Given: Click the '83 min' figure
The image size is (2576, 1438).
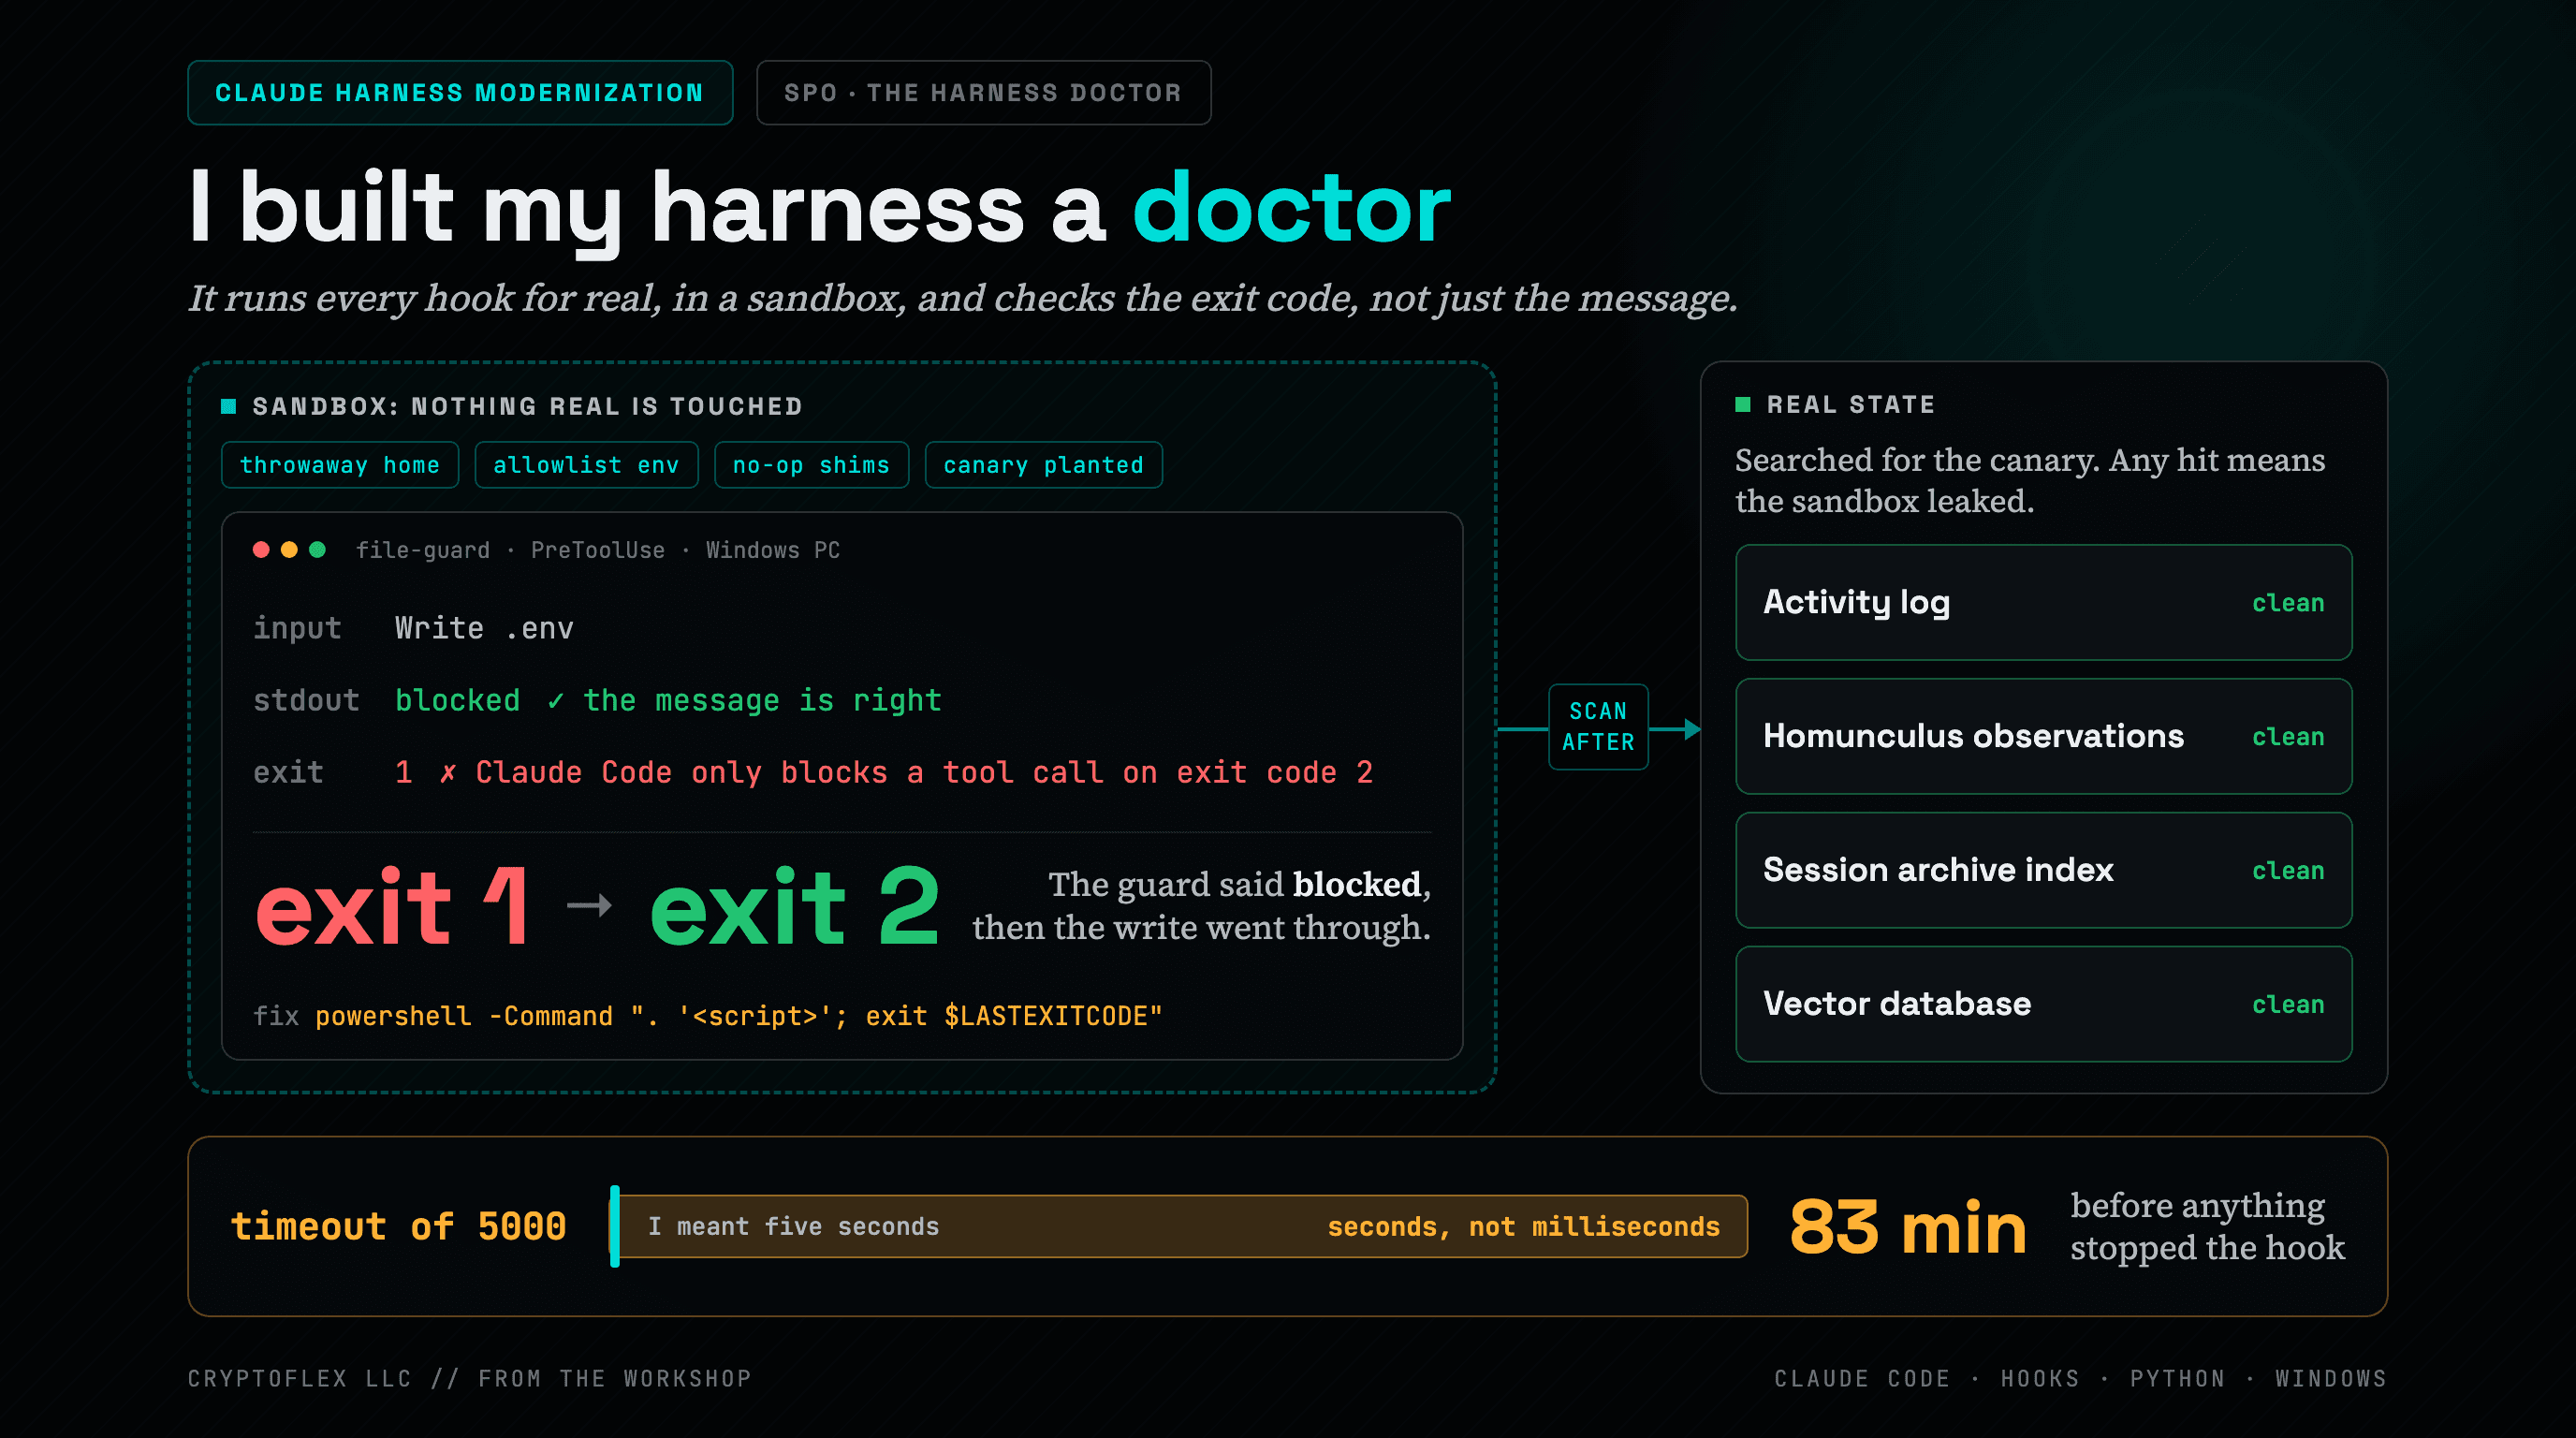Looking at the screenshot, I should coord(1908,1227).
